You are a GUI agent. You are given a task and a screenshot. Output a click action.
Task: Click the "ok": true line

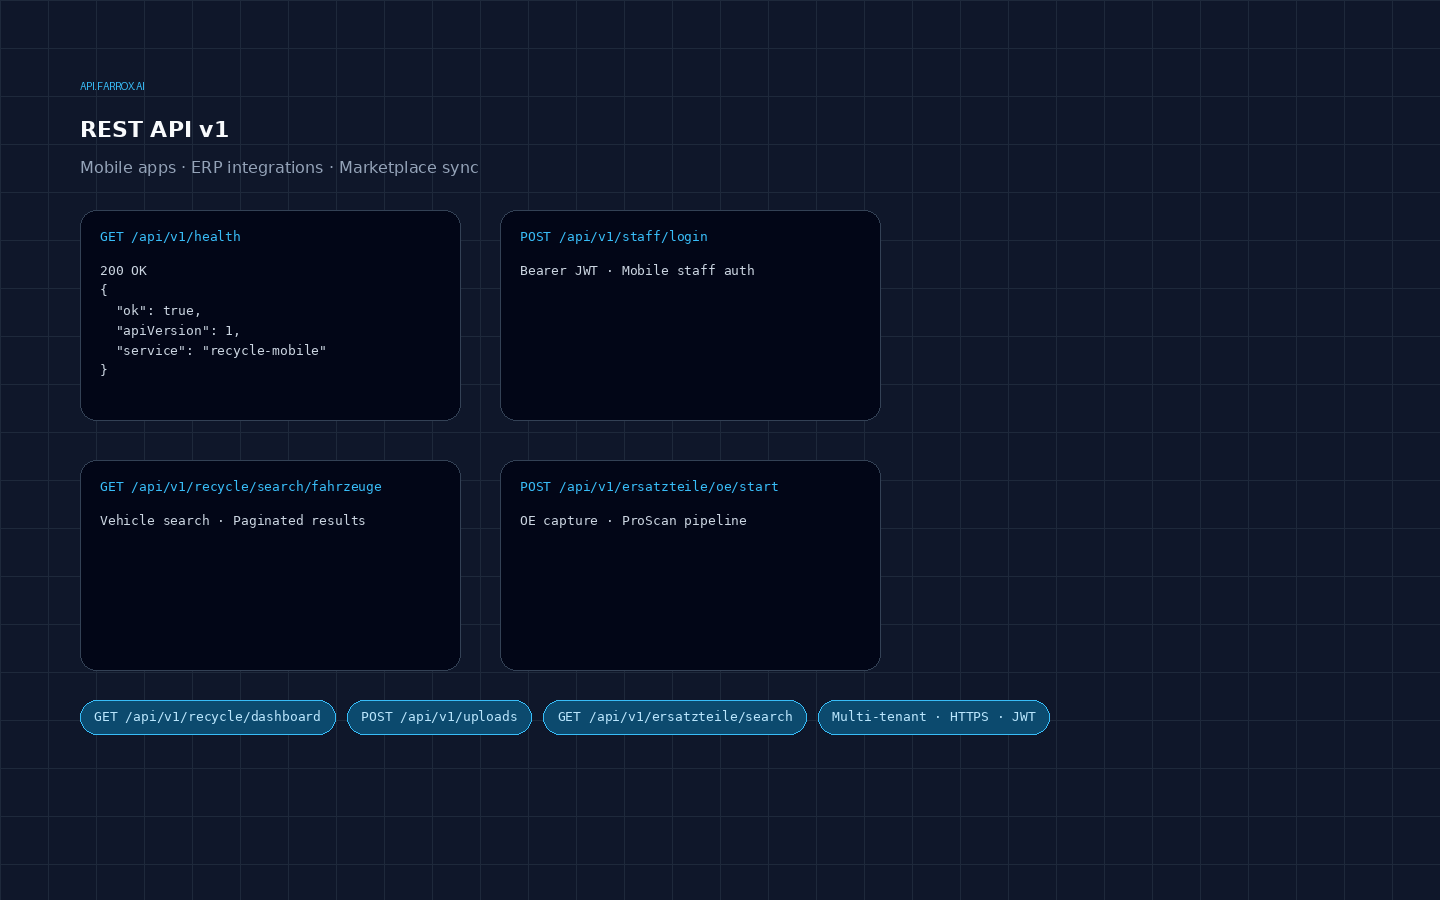tap(159, 311)
